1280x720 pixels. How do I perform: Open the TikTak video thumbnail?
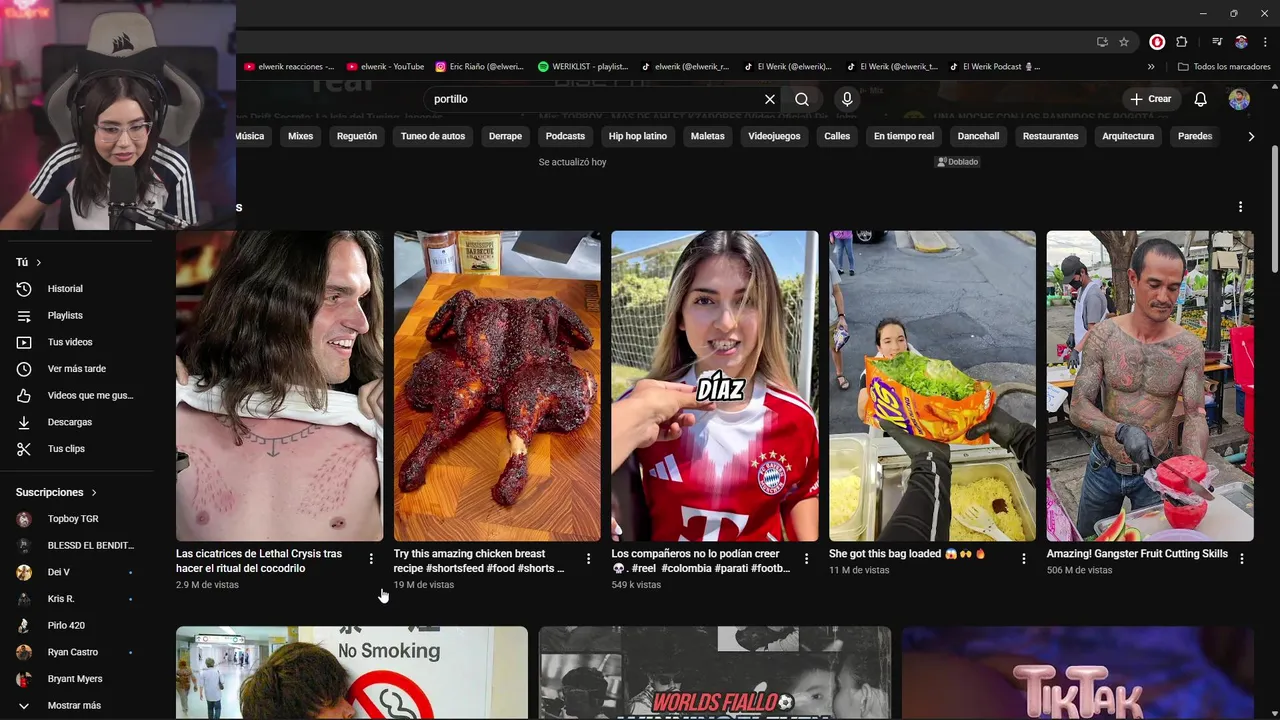(x=1078, y=673)
